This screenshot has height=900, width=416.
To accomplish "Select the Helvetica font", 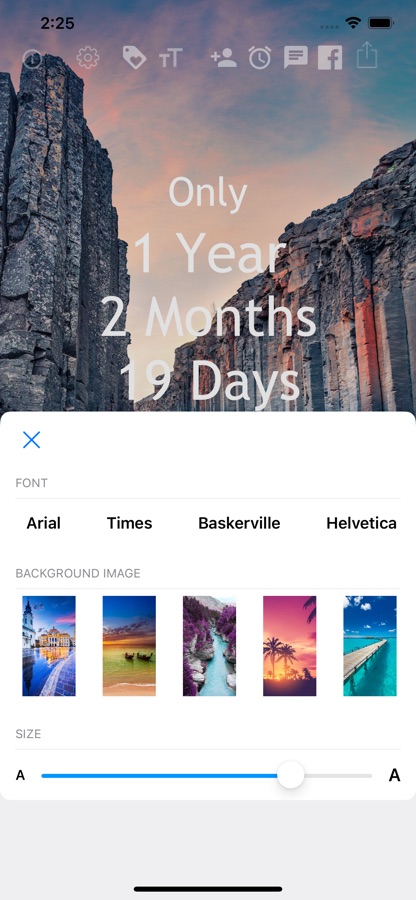I will (x=361, y=523).
